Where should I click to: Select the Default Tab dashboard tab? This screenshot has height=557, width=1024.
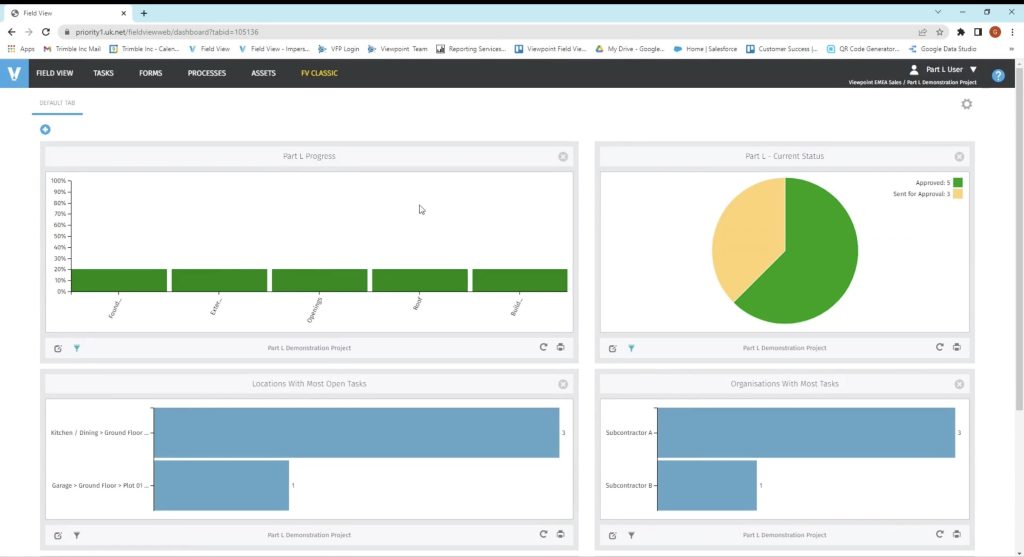click(57, 103)
